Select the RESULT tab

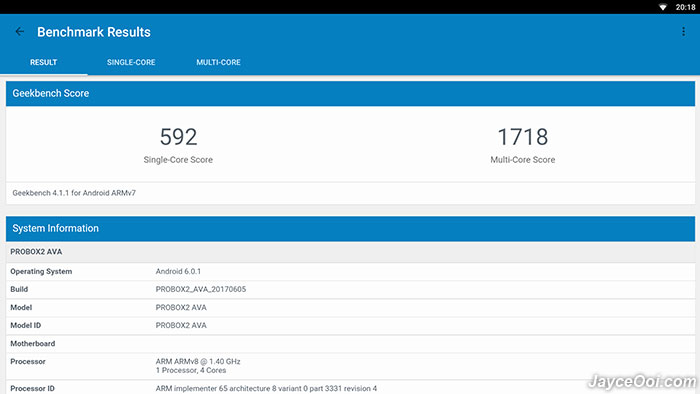click(x=43, y=62)
